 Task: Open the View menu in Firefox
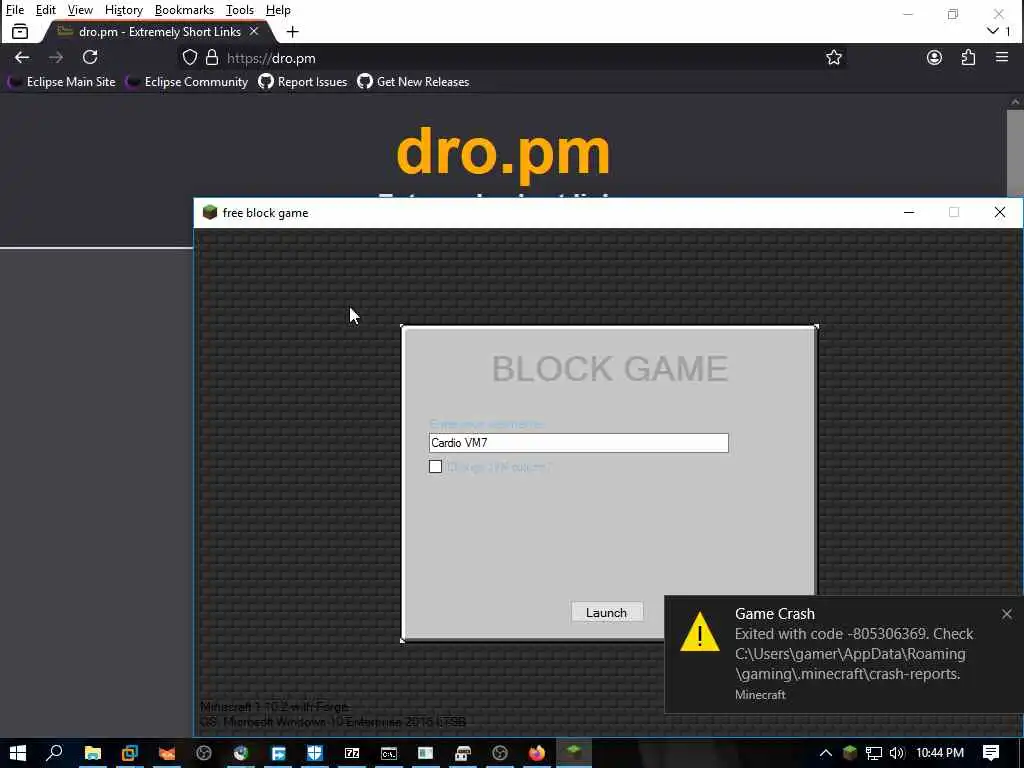[x=80, y=10]
